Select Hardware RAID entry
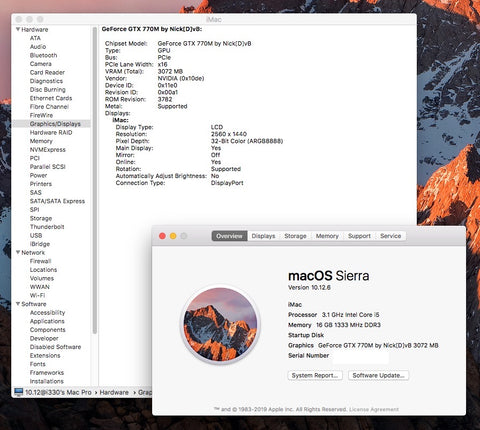The height and width of the screenshot is (430, 480). (51, 132)
